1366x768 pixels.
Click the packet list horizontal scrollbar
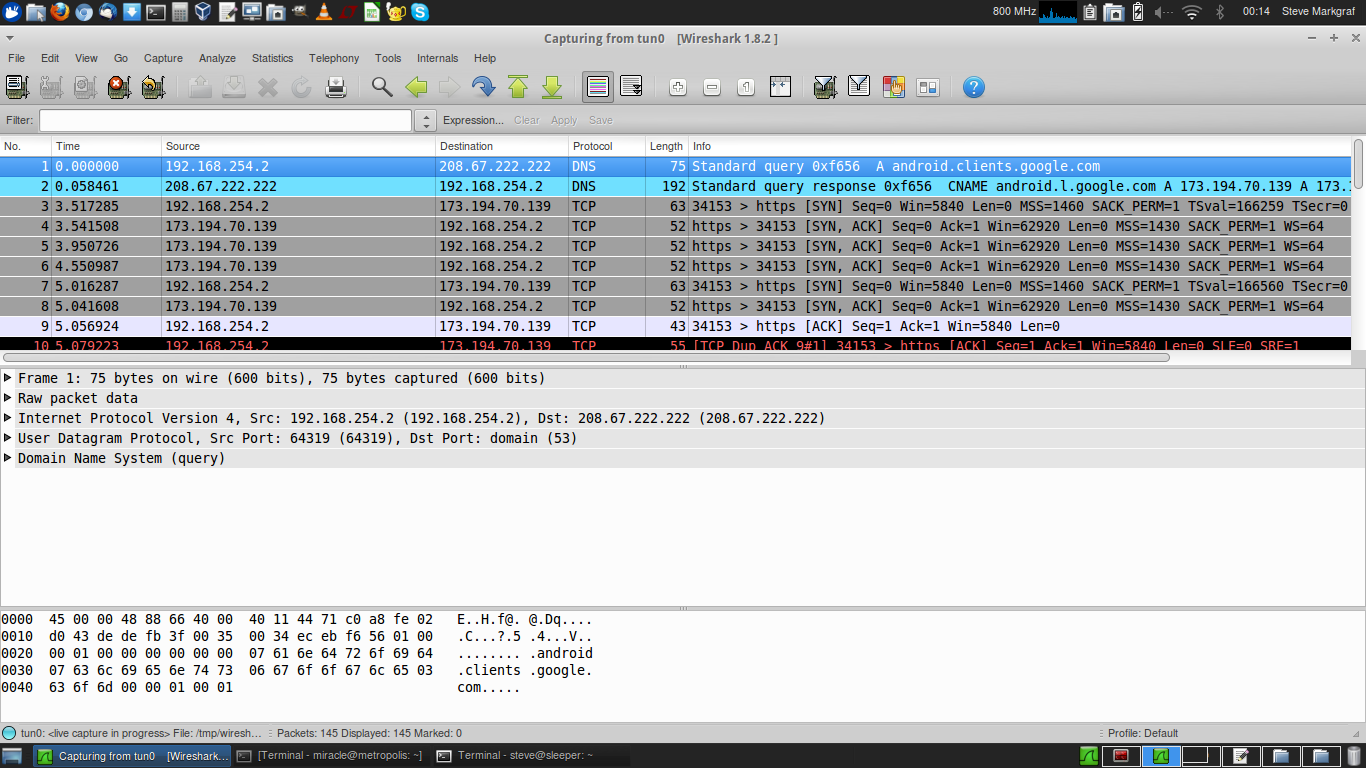tap(585, 357)
